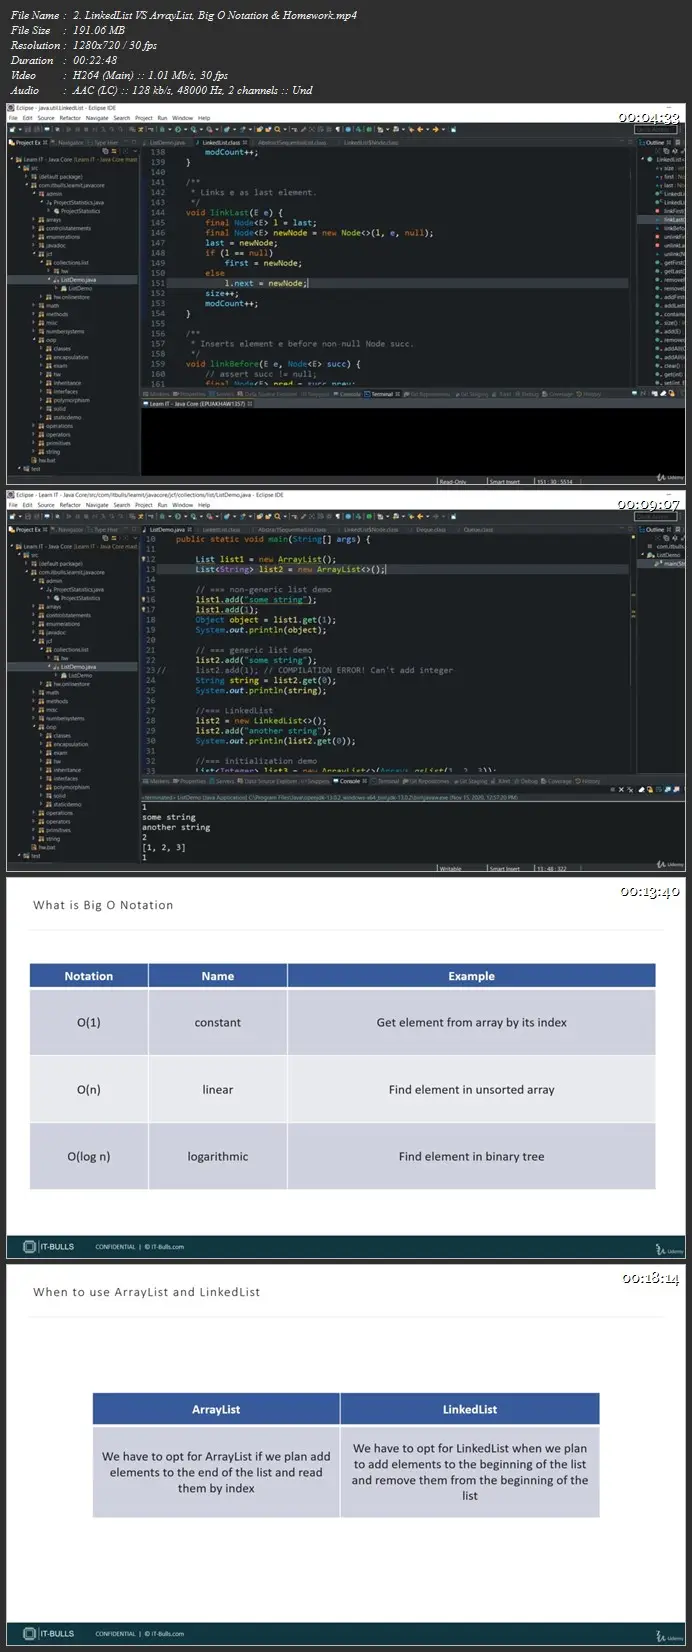Open Deque.class editor tab
The height and width of the screenshot is (1652, 692).
click(429, 529)
